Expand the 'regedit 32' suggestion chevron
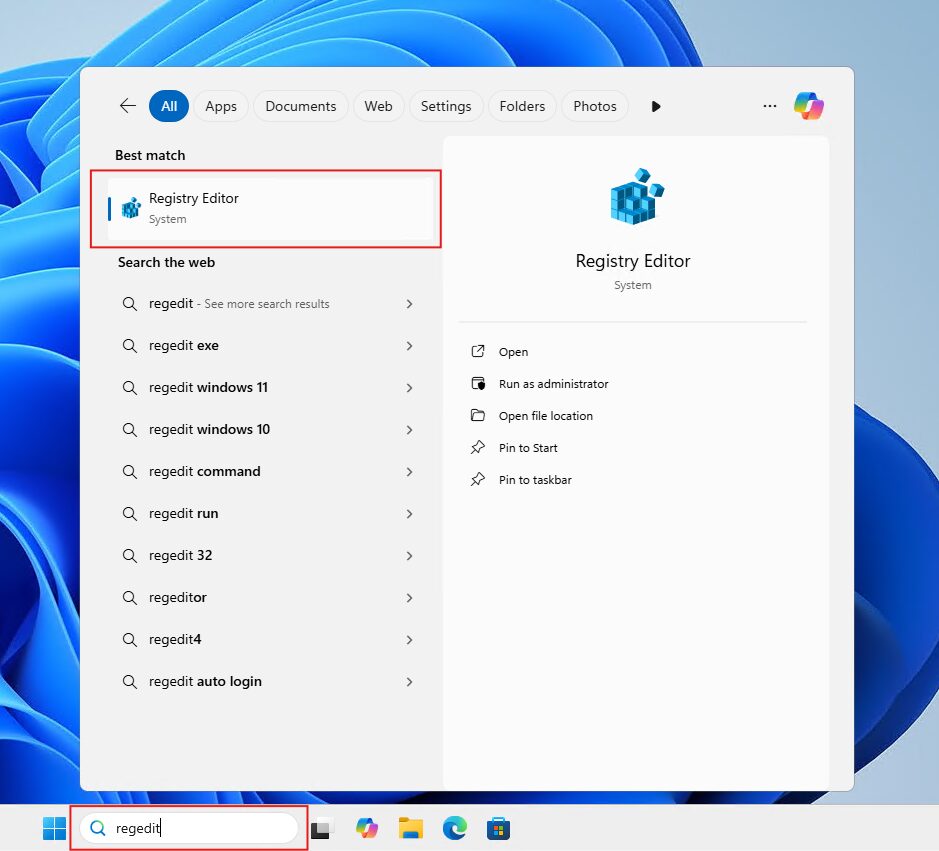 pos(410,555)
